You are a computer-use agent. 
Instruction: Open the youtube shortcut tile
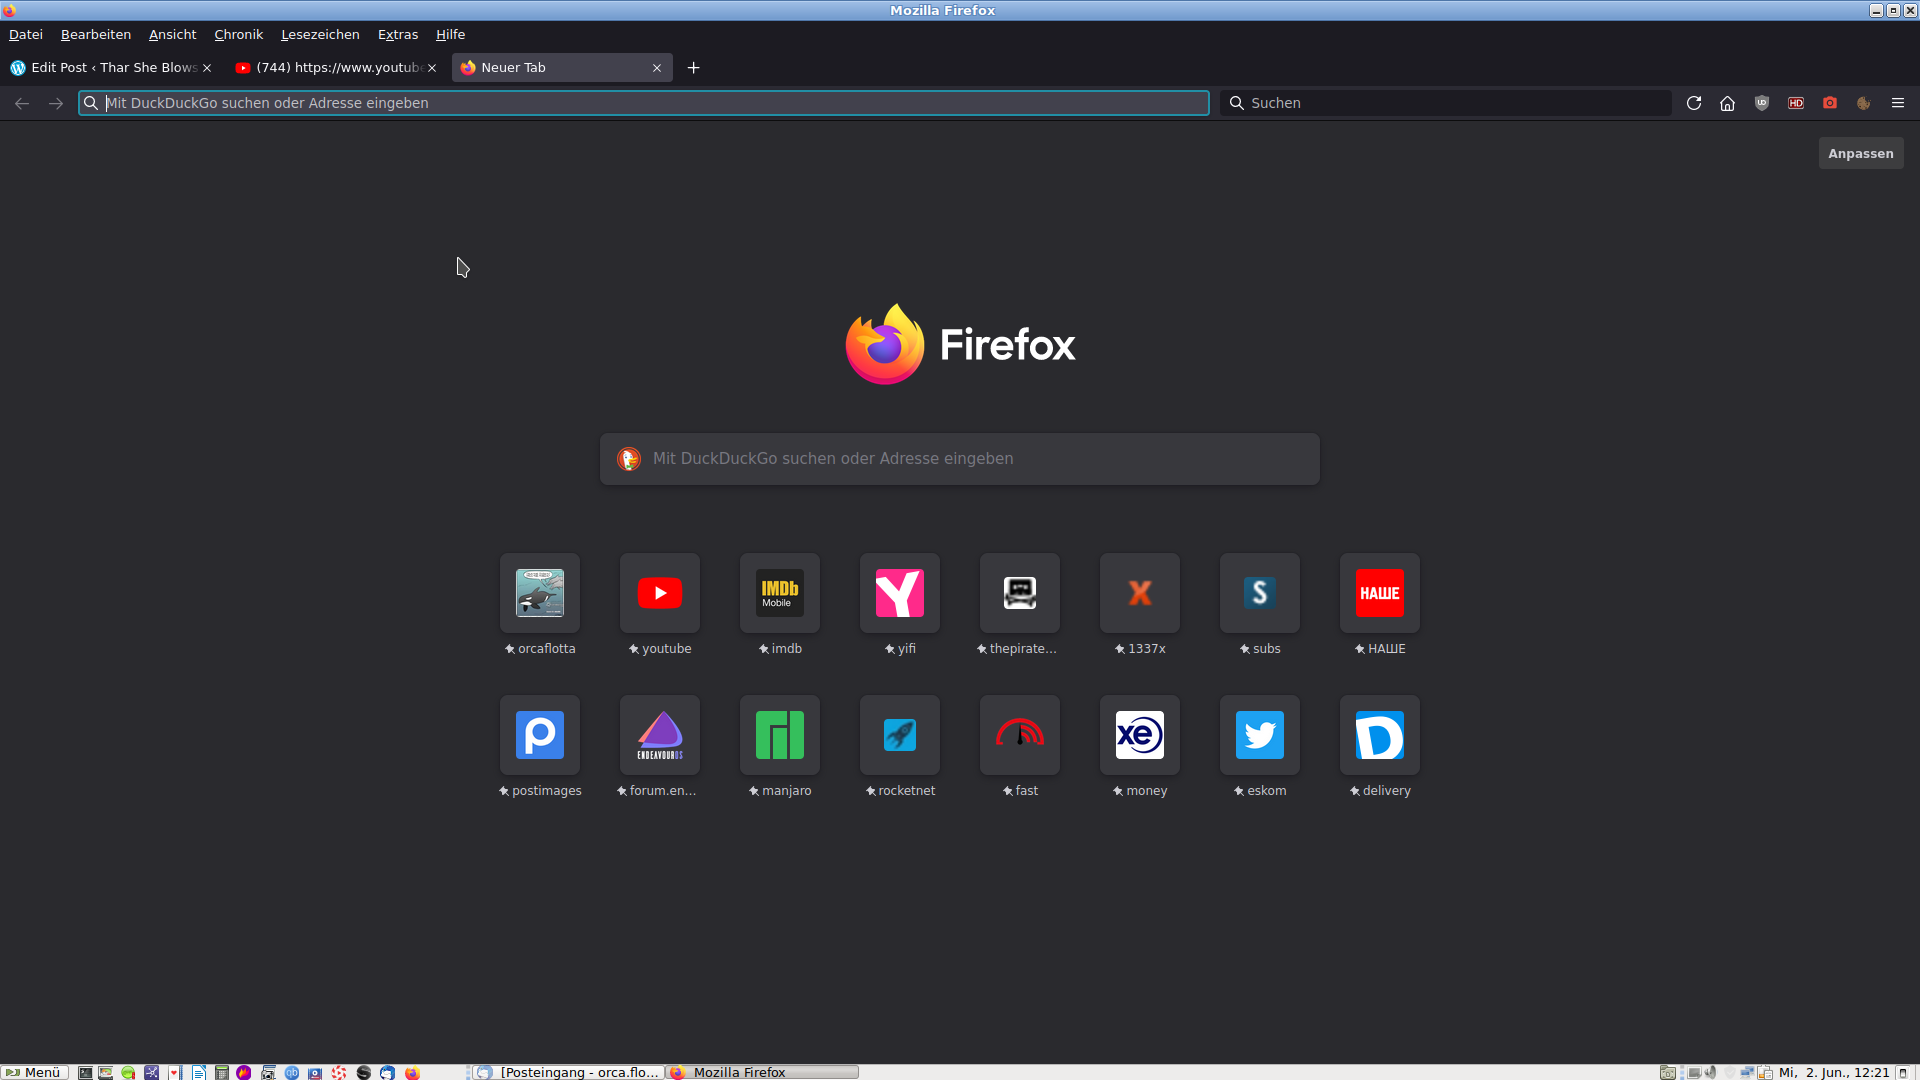pyautogui.click(x=660, y=593)
